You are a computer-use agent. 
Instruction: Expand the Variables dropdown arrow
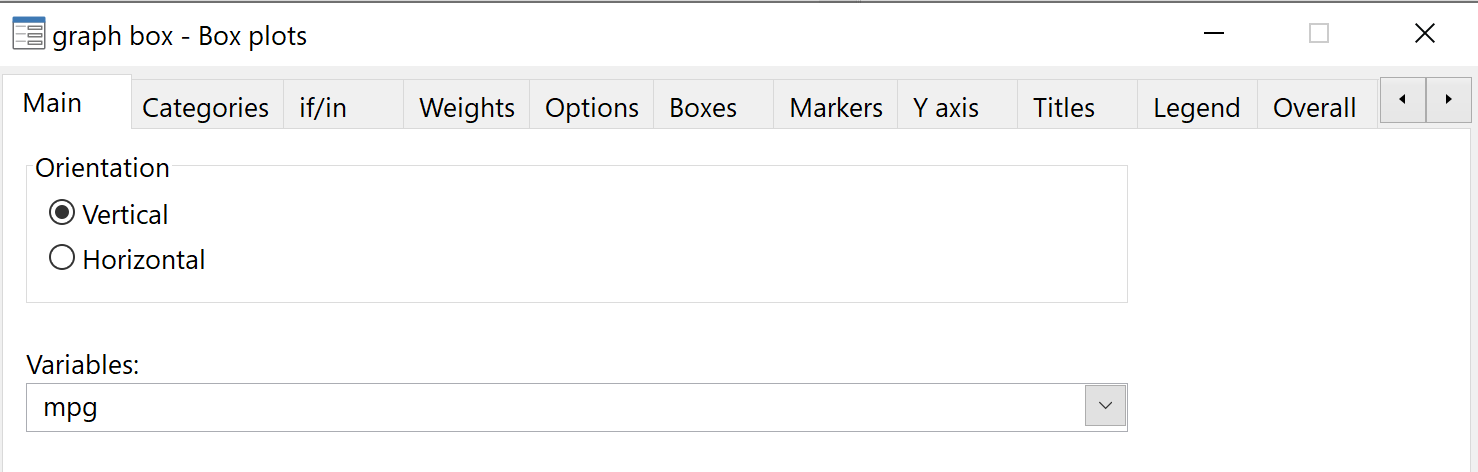1105,406
